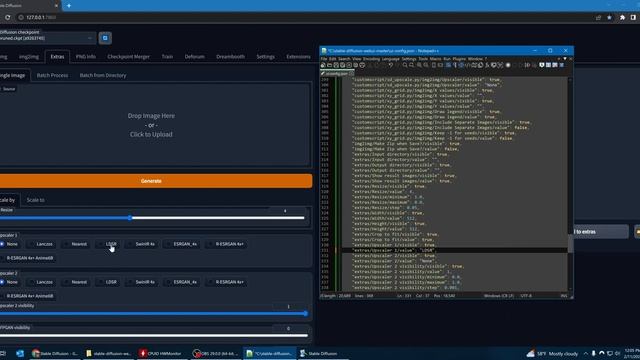The image size is (640, 360).
Task: Click the Zoom Out icon in Notepad++ toolbar
Action: [x=426, y=65]
